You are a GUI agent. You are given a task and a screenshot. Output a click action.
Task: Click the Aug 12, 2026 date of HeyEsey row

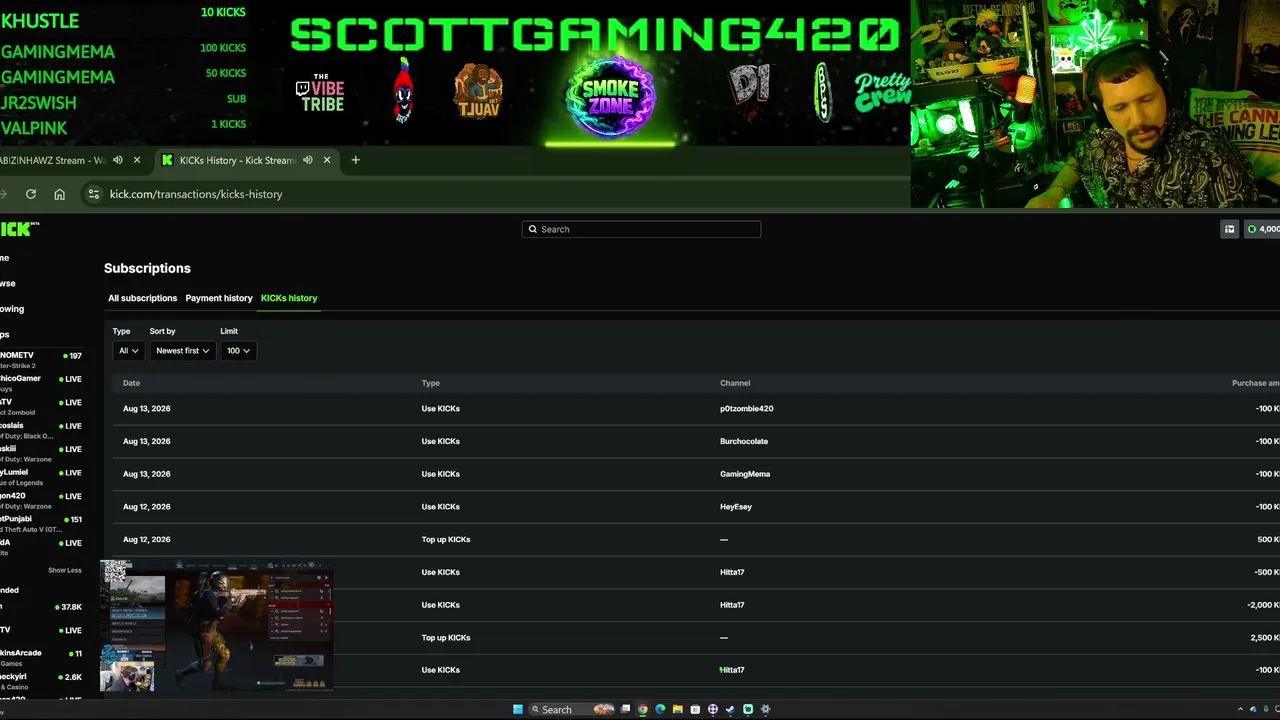pyautogui.click(x=147, y=507)
